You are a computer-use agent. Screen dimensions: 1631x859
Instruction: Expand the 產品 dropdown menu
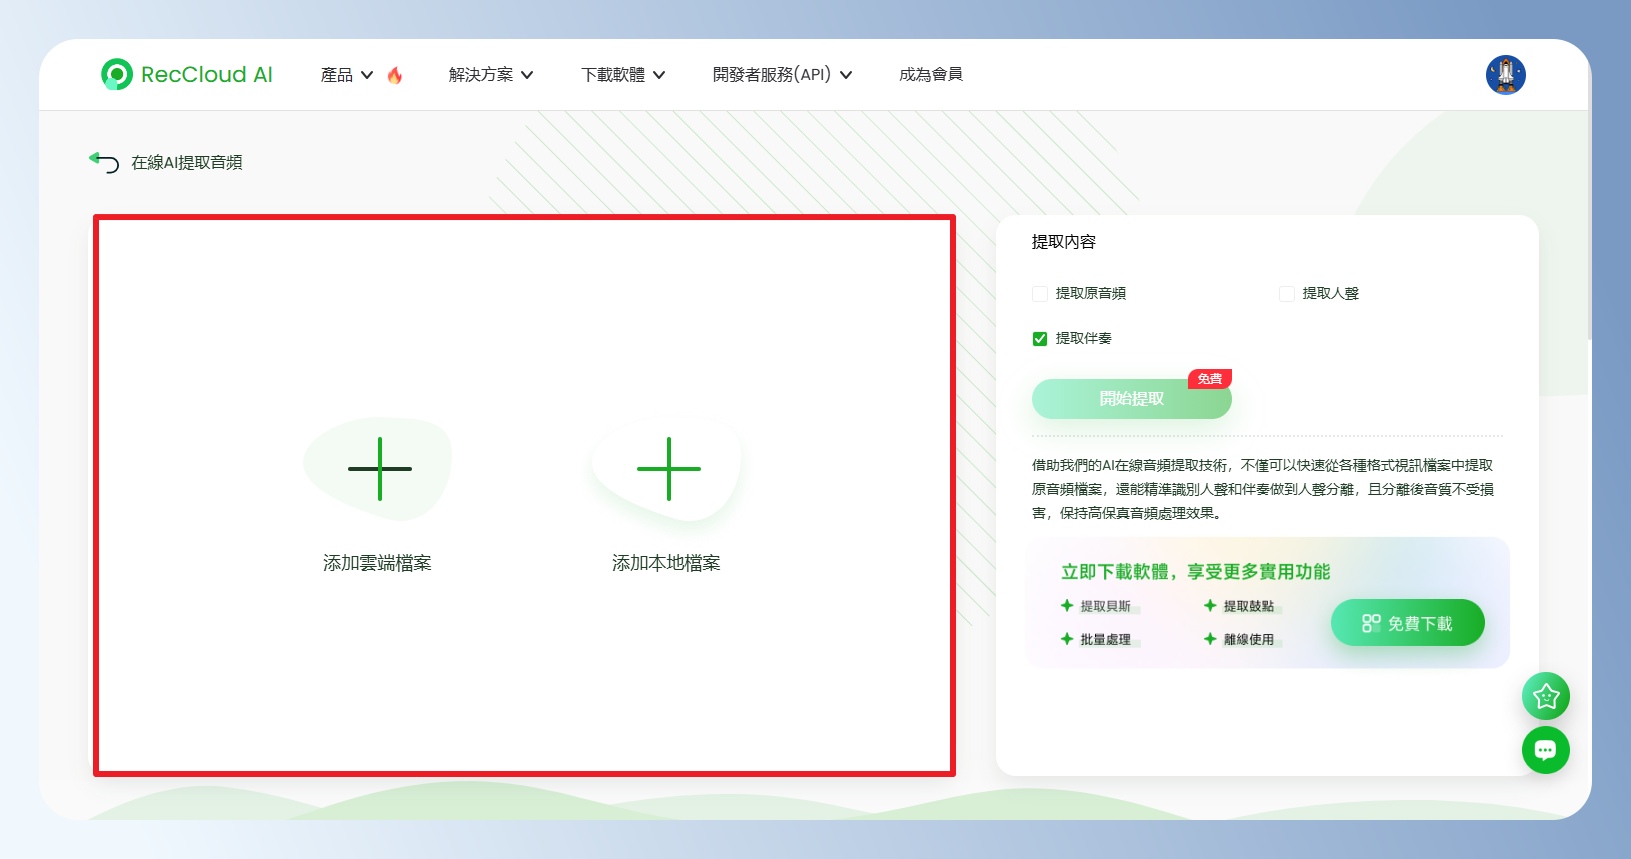pos(346,75)
